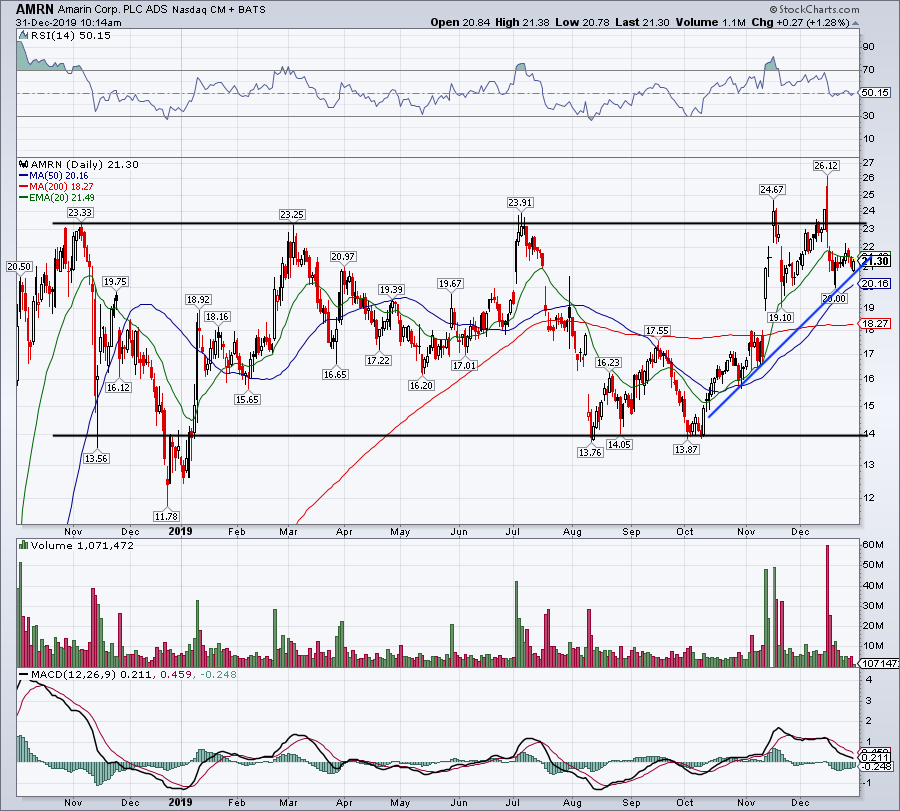Image resolution: width=900 pixels, height=811 pixels.
Task: Click the volume bars icon beside Volume label
Action: point(24,545)
